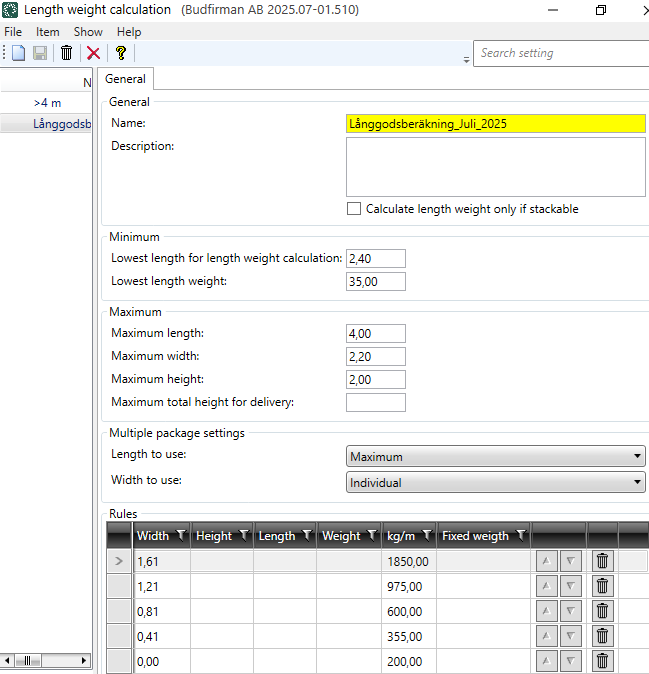Open help via the question mark icon

[121, 53]
